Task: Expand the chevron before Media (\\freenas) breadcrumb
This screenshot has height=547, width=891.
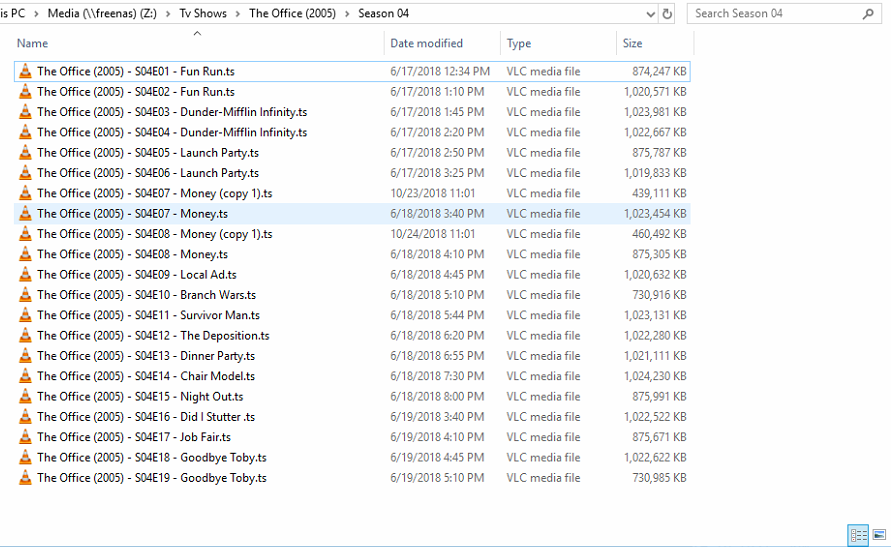Action: [36, 14]
